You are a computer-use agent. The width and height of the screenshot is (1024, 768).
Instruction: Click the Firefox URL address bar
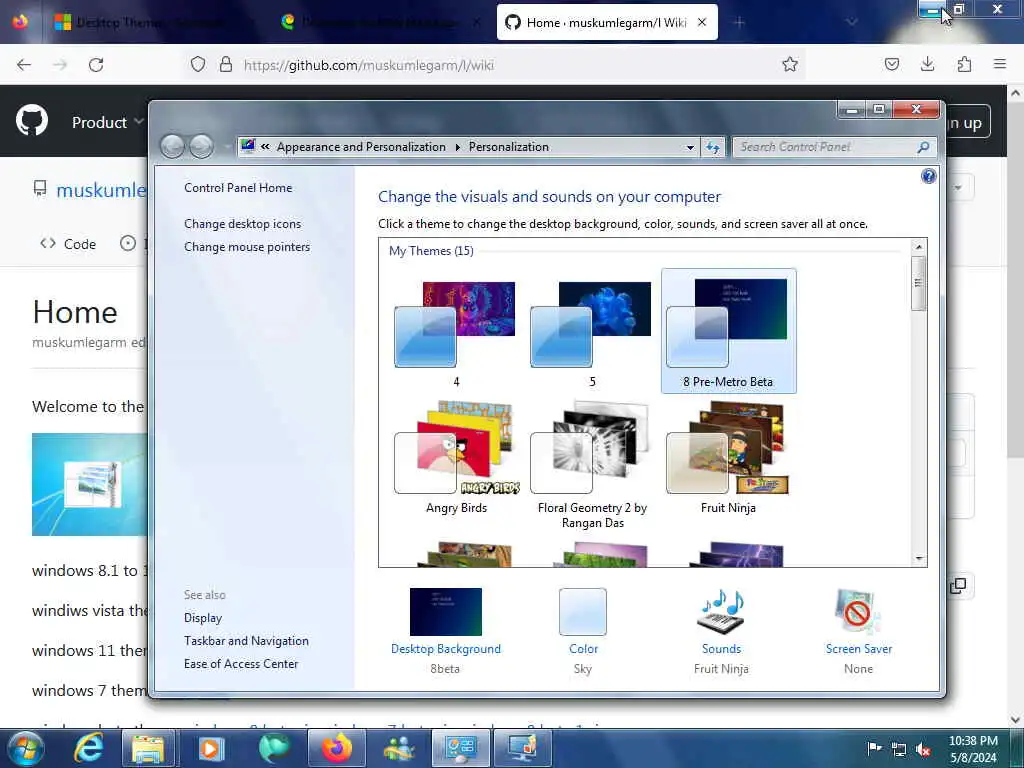pos(496,65)
